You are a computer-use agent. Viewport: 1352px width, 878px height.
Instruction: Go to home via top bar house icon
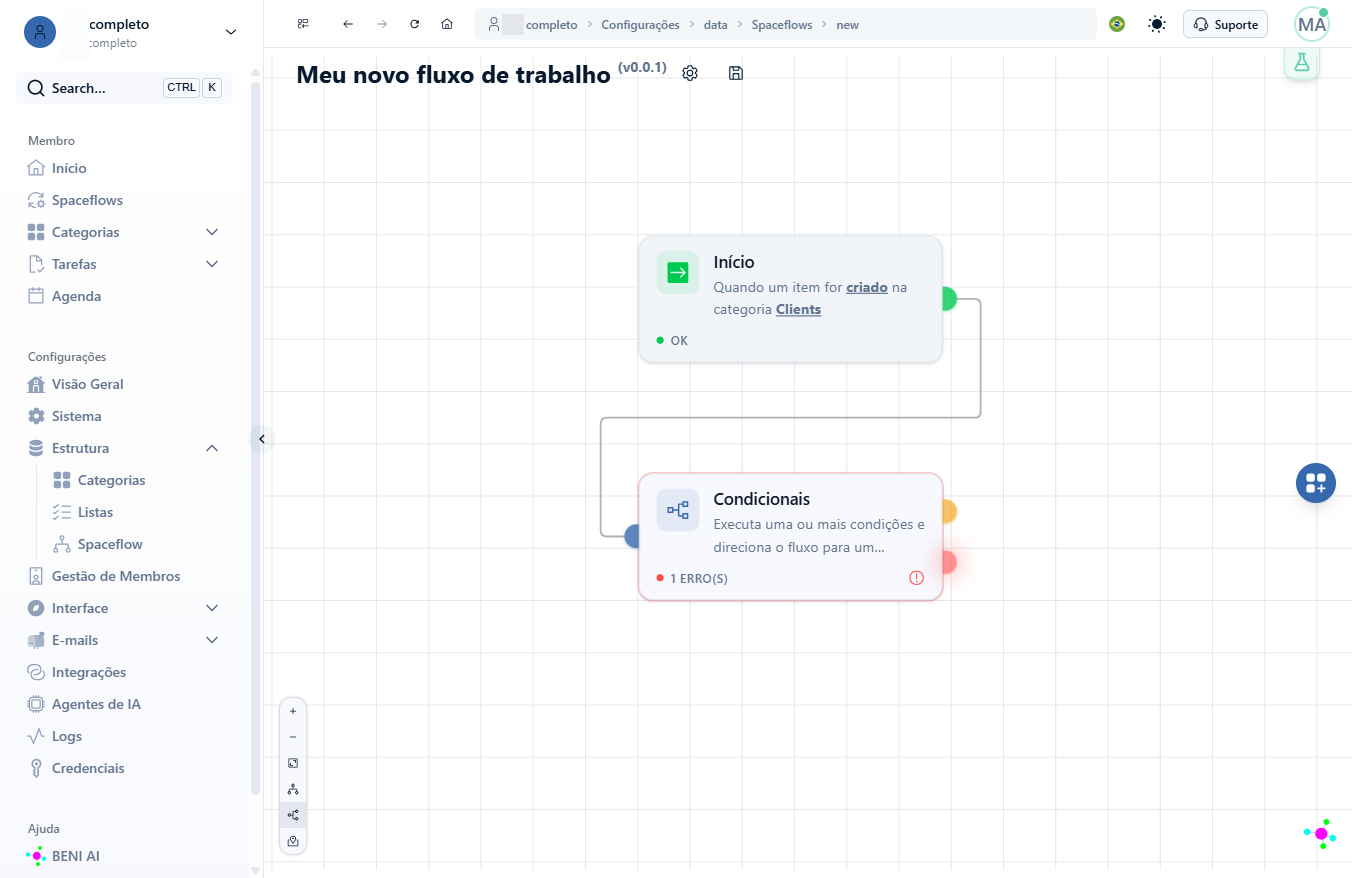tap(447, 24)
